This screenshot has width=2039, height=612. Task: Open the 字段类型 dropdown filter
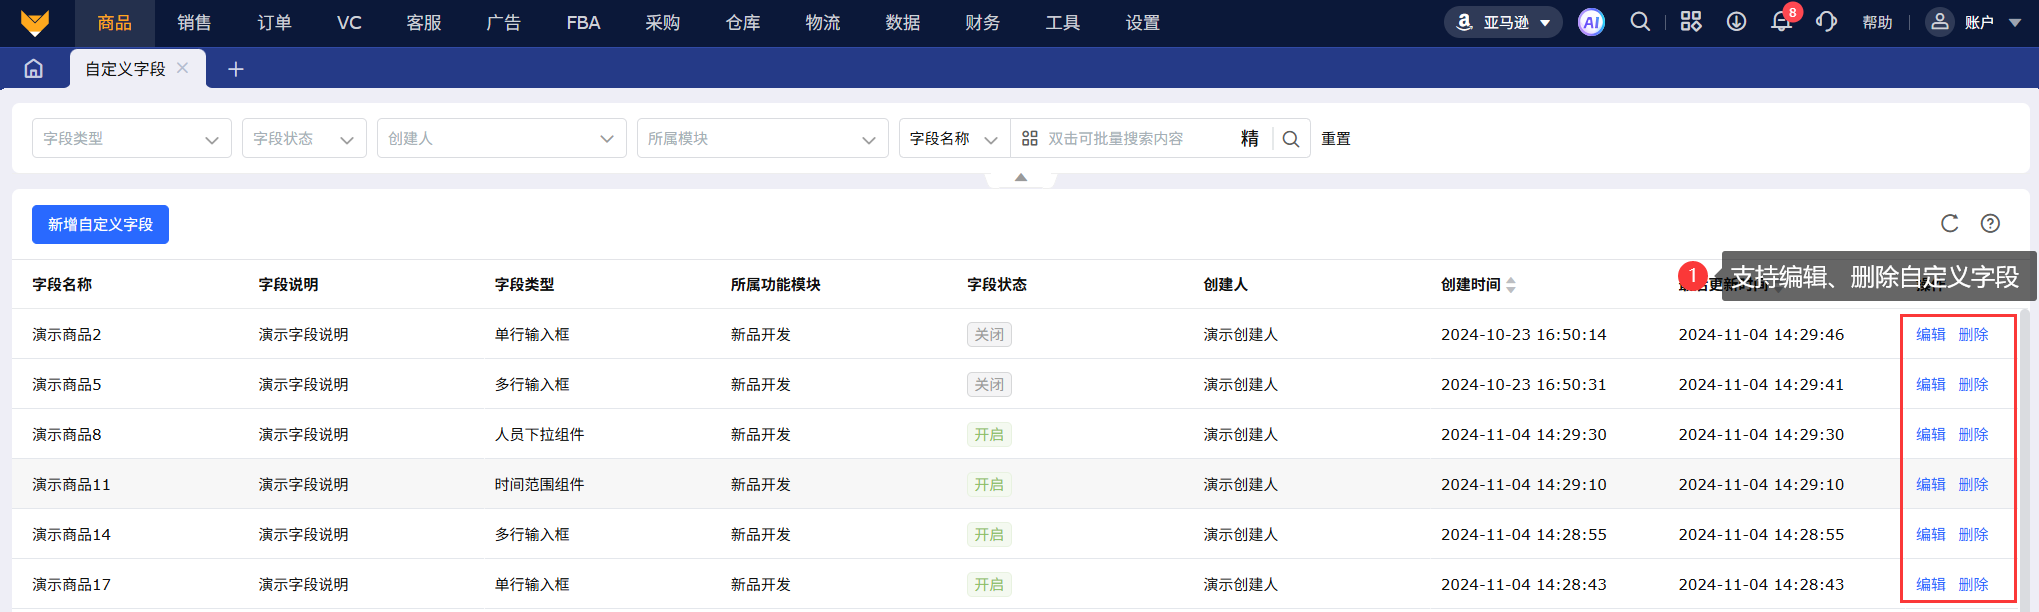click(132, 138)
